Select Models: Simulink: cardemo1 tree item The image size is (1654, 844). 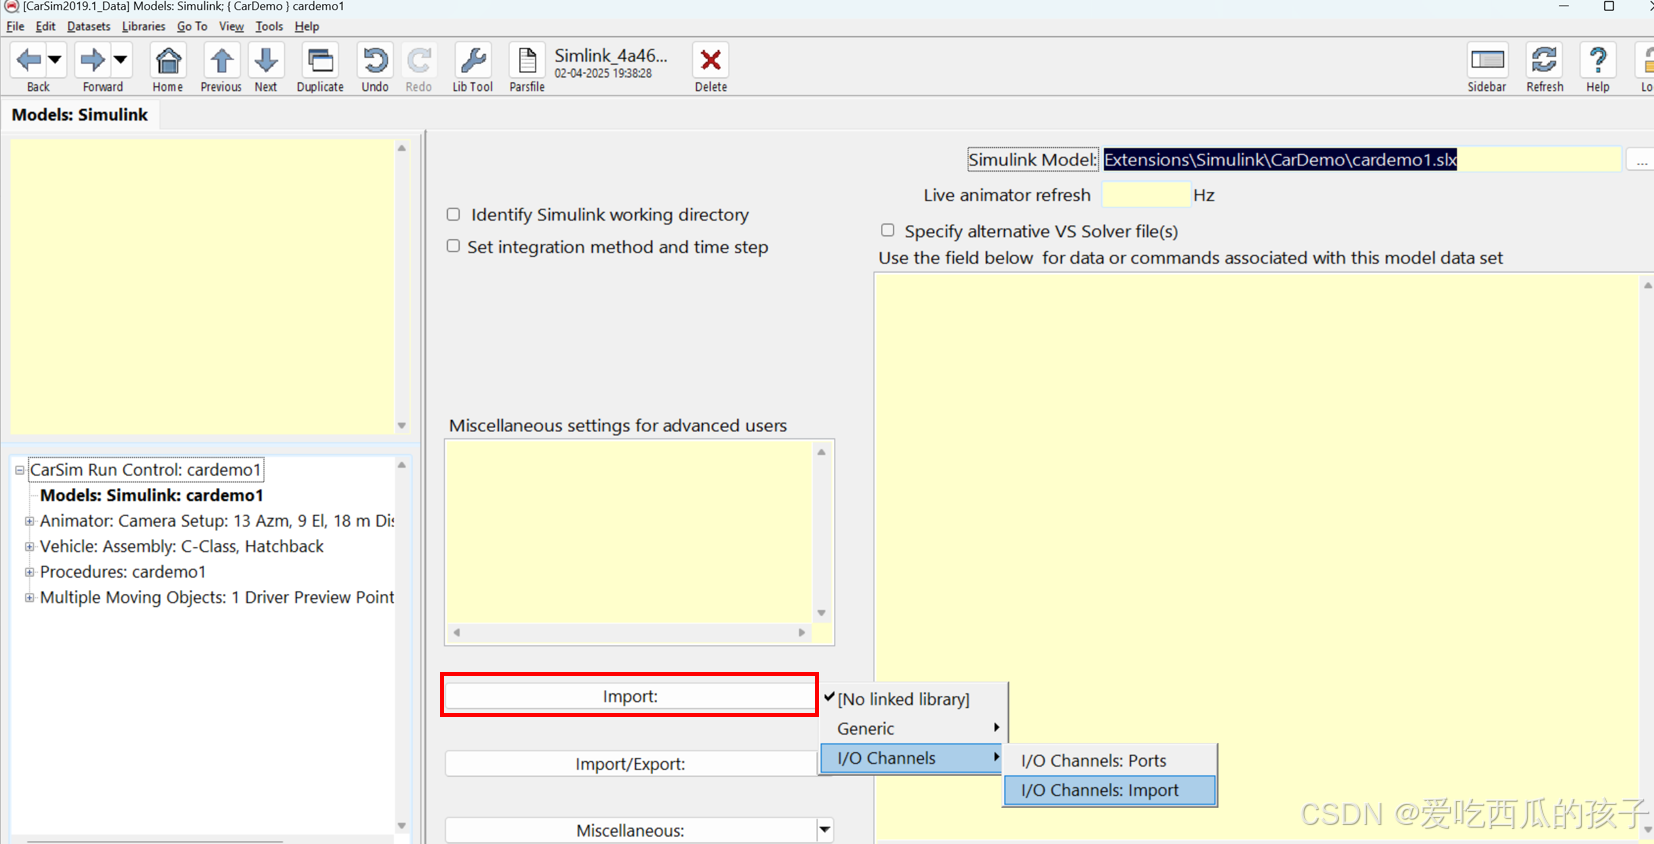click(152, 495)
